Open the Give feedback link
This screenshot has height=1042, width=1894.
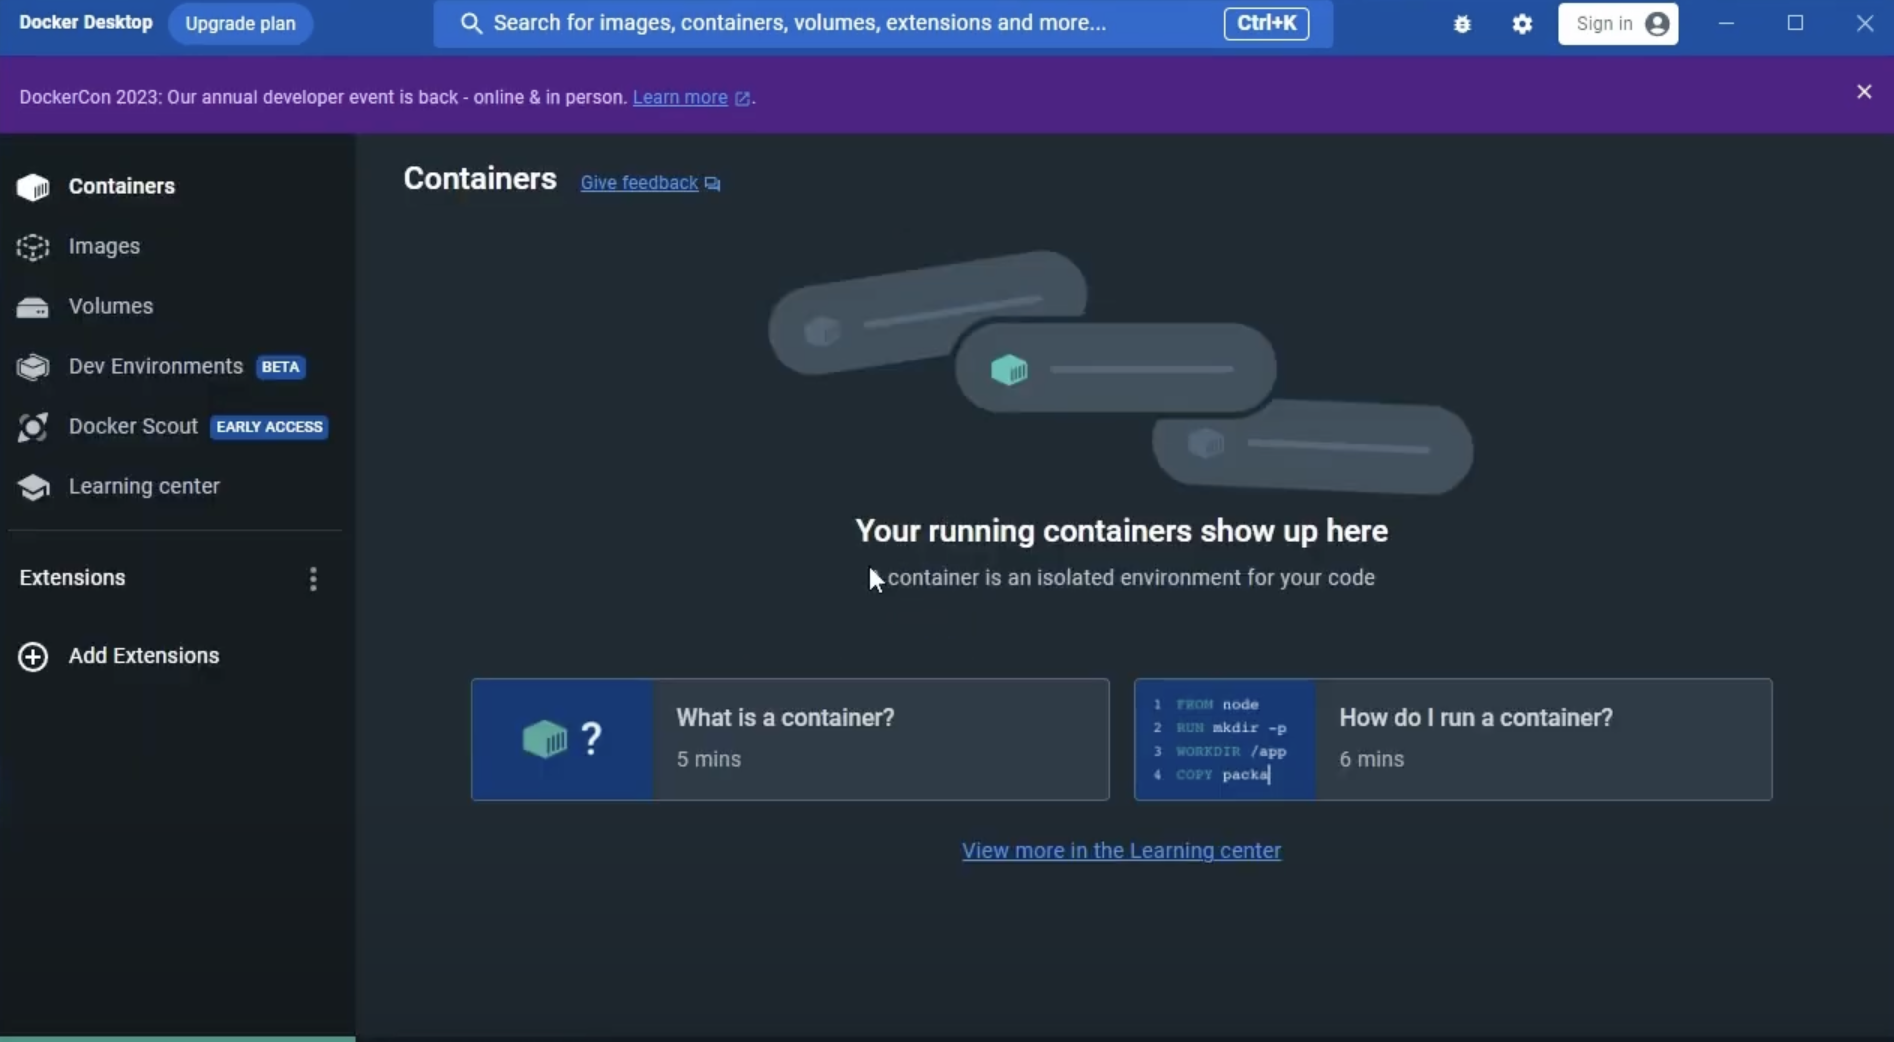click(x=639, y=183)
